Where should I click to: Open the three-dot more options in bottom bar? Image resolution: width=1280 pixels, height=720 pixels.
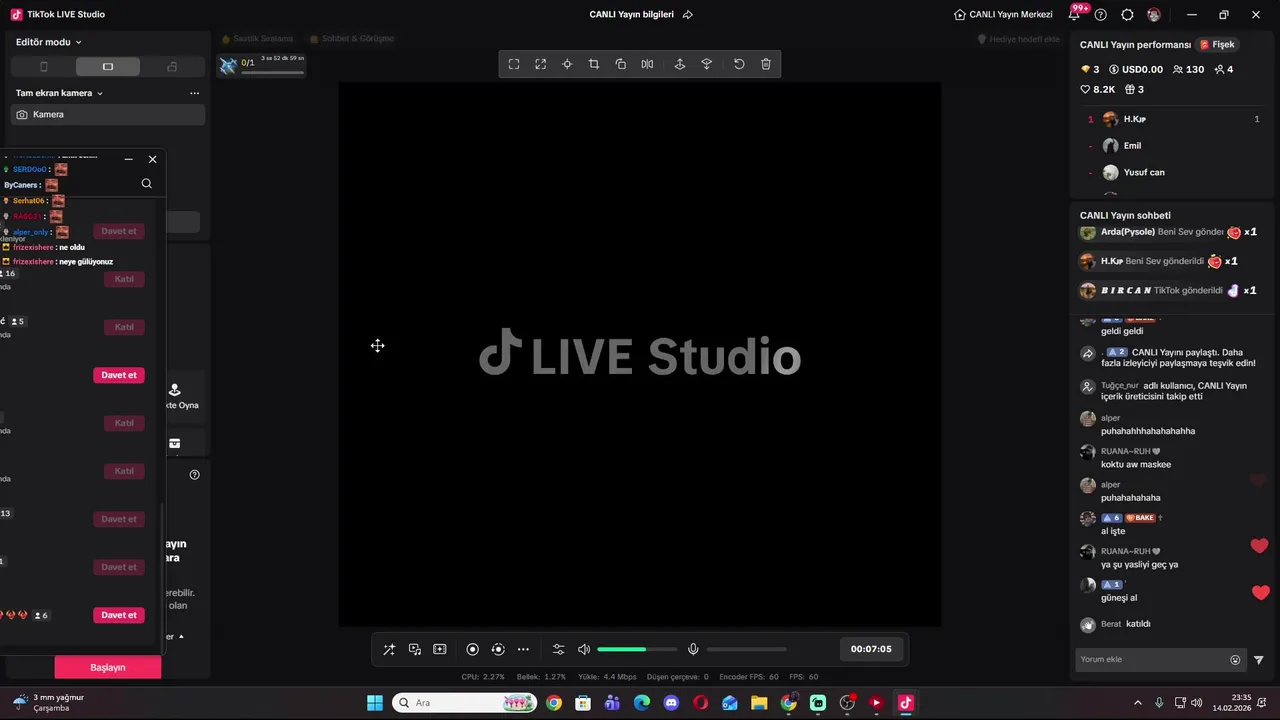click(x=523, y=649)
